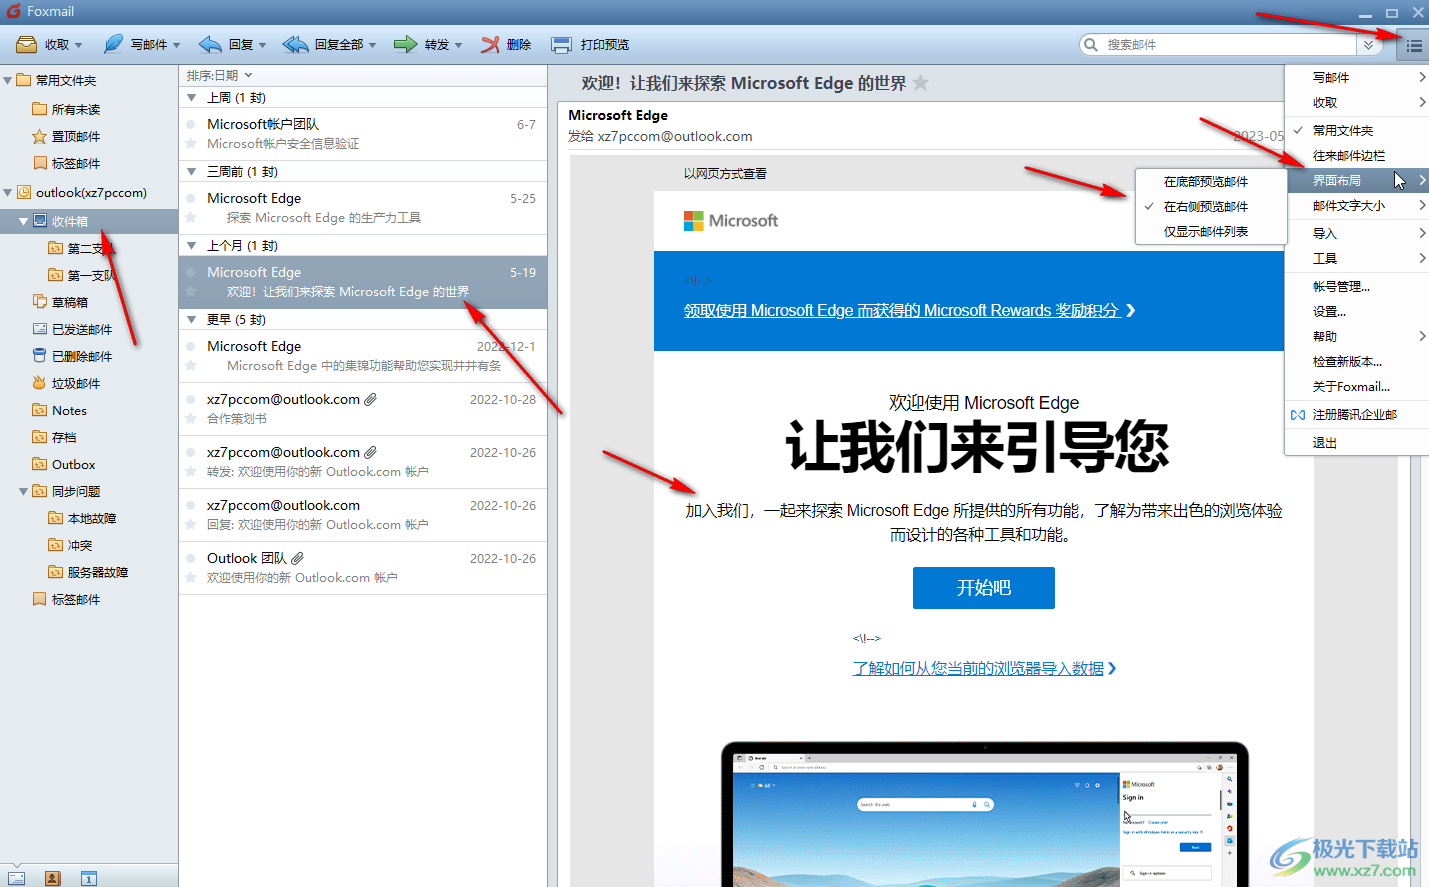The height and width of the screenshot is (887, 1429).
Task: Open 工具 menu item
Action: [1357, 258]
